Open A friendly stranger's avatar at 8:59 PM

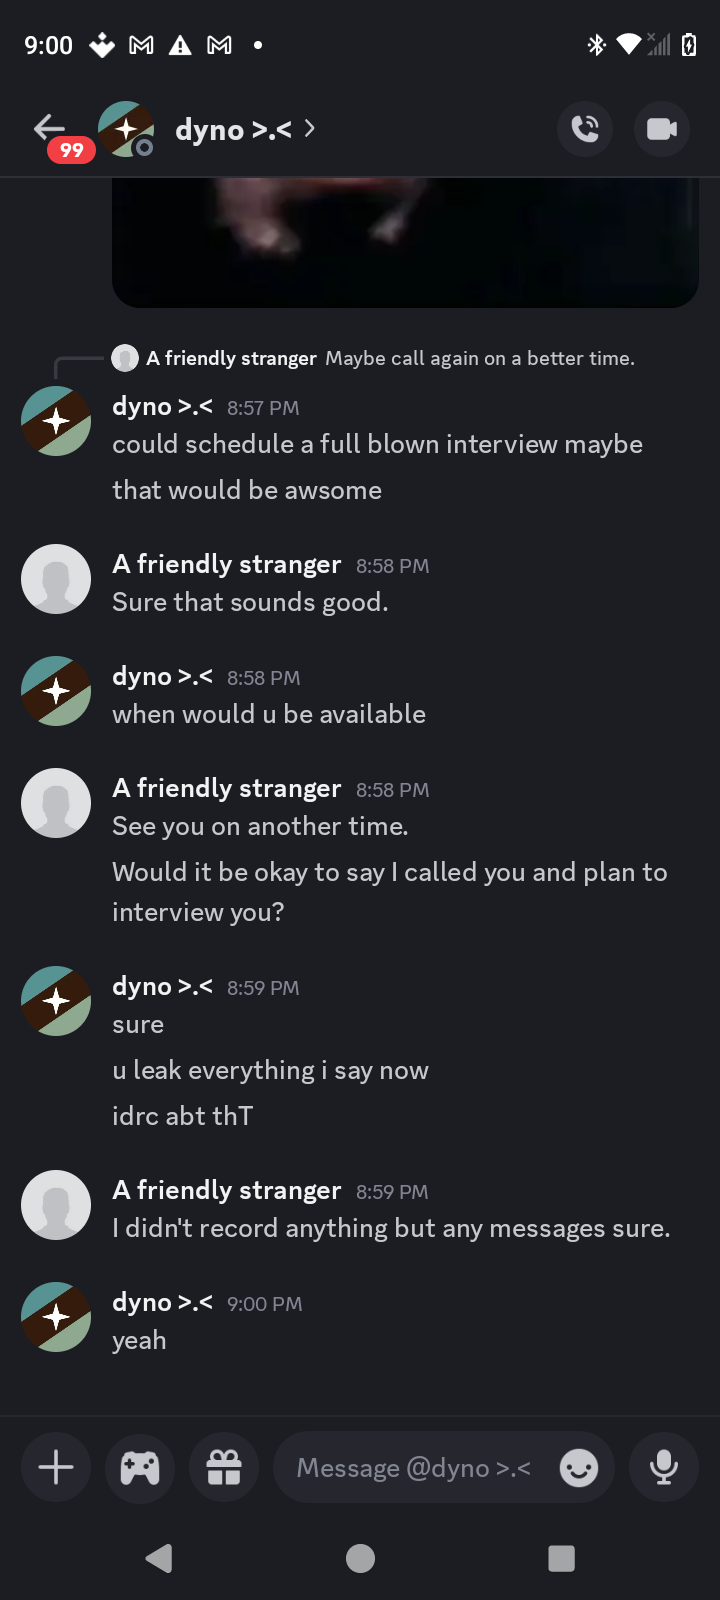click(56, 1205)
